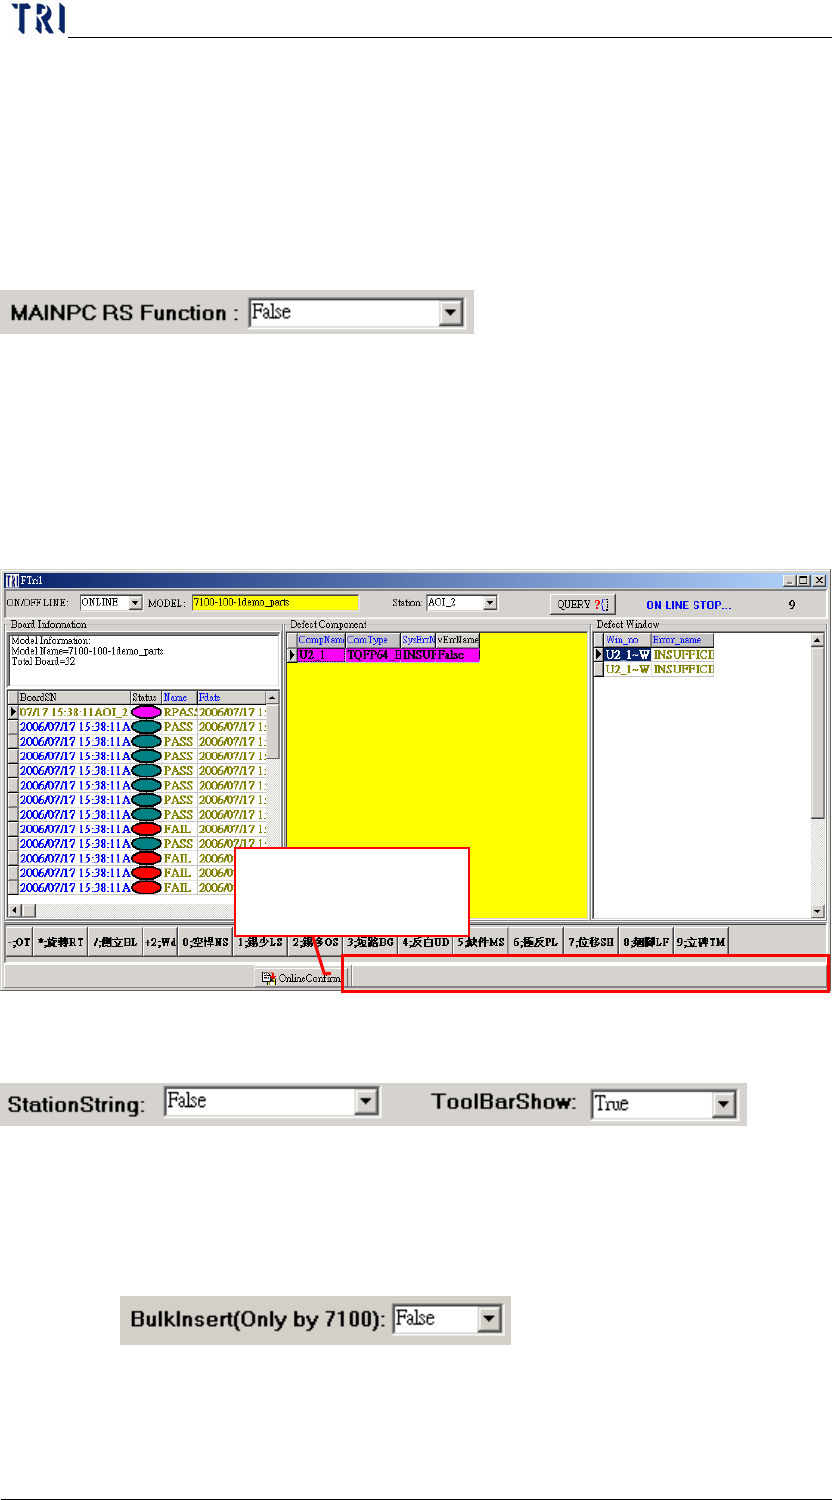The image size is (832, 1500).
Task: Open the Station dropdown showing AOI_2
Action: click(462, 603)
